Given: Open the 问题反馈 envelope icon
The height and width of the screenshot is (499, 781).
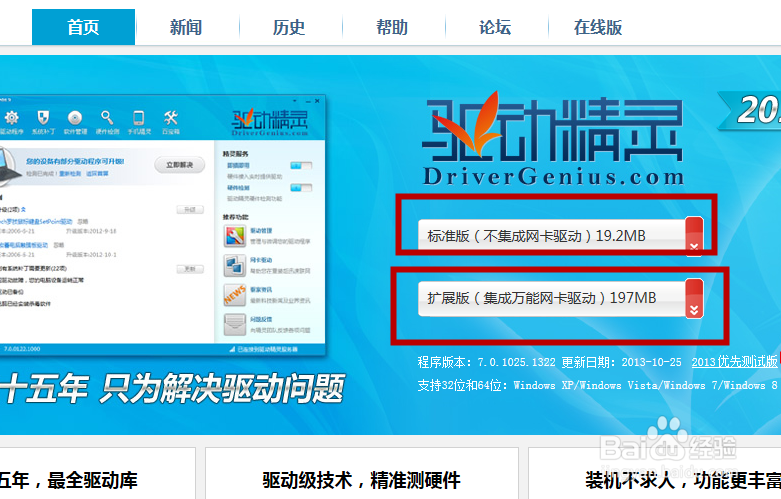Looking at the screenshot, I should pos(235,325).
